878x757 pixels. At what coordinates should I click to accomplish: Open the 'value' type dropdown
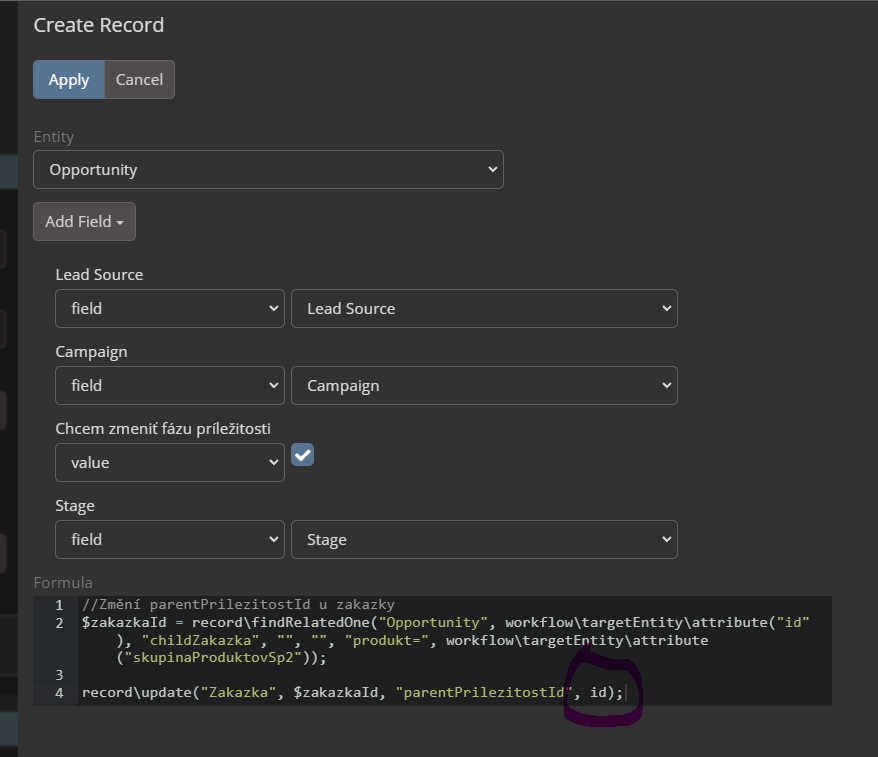tap(169, 463)
